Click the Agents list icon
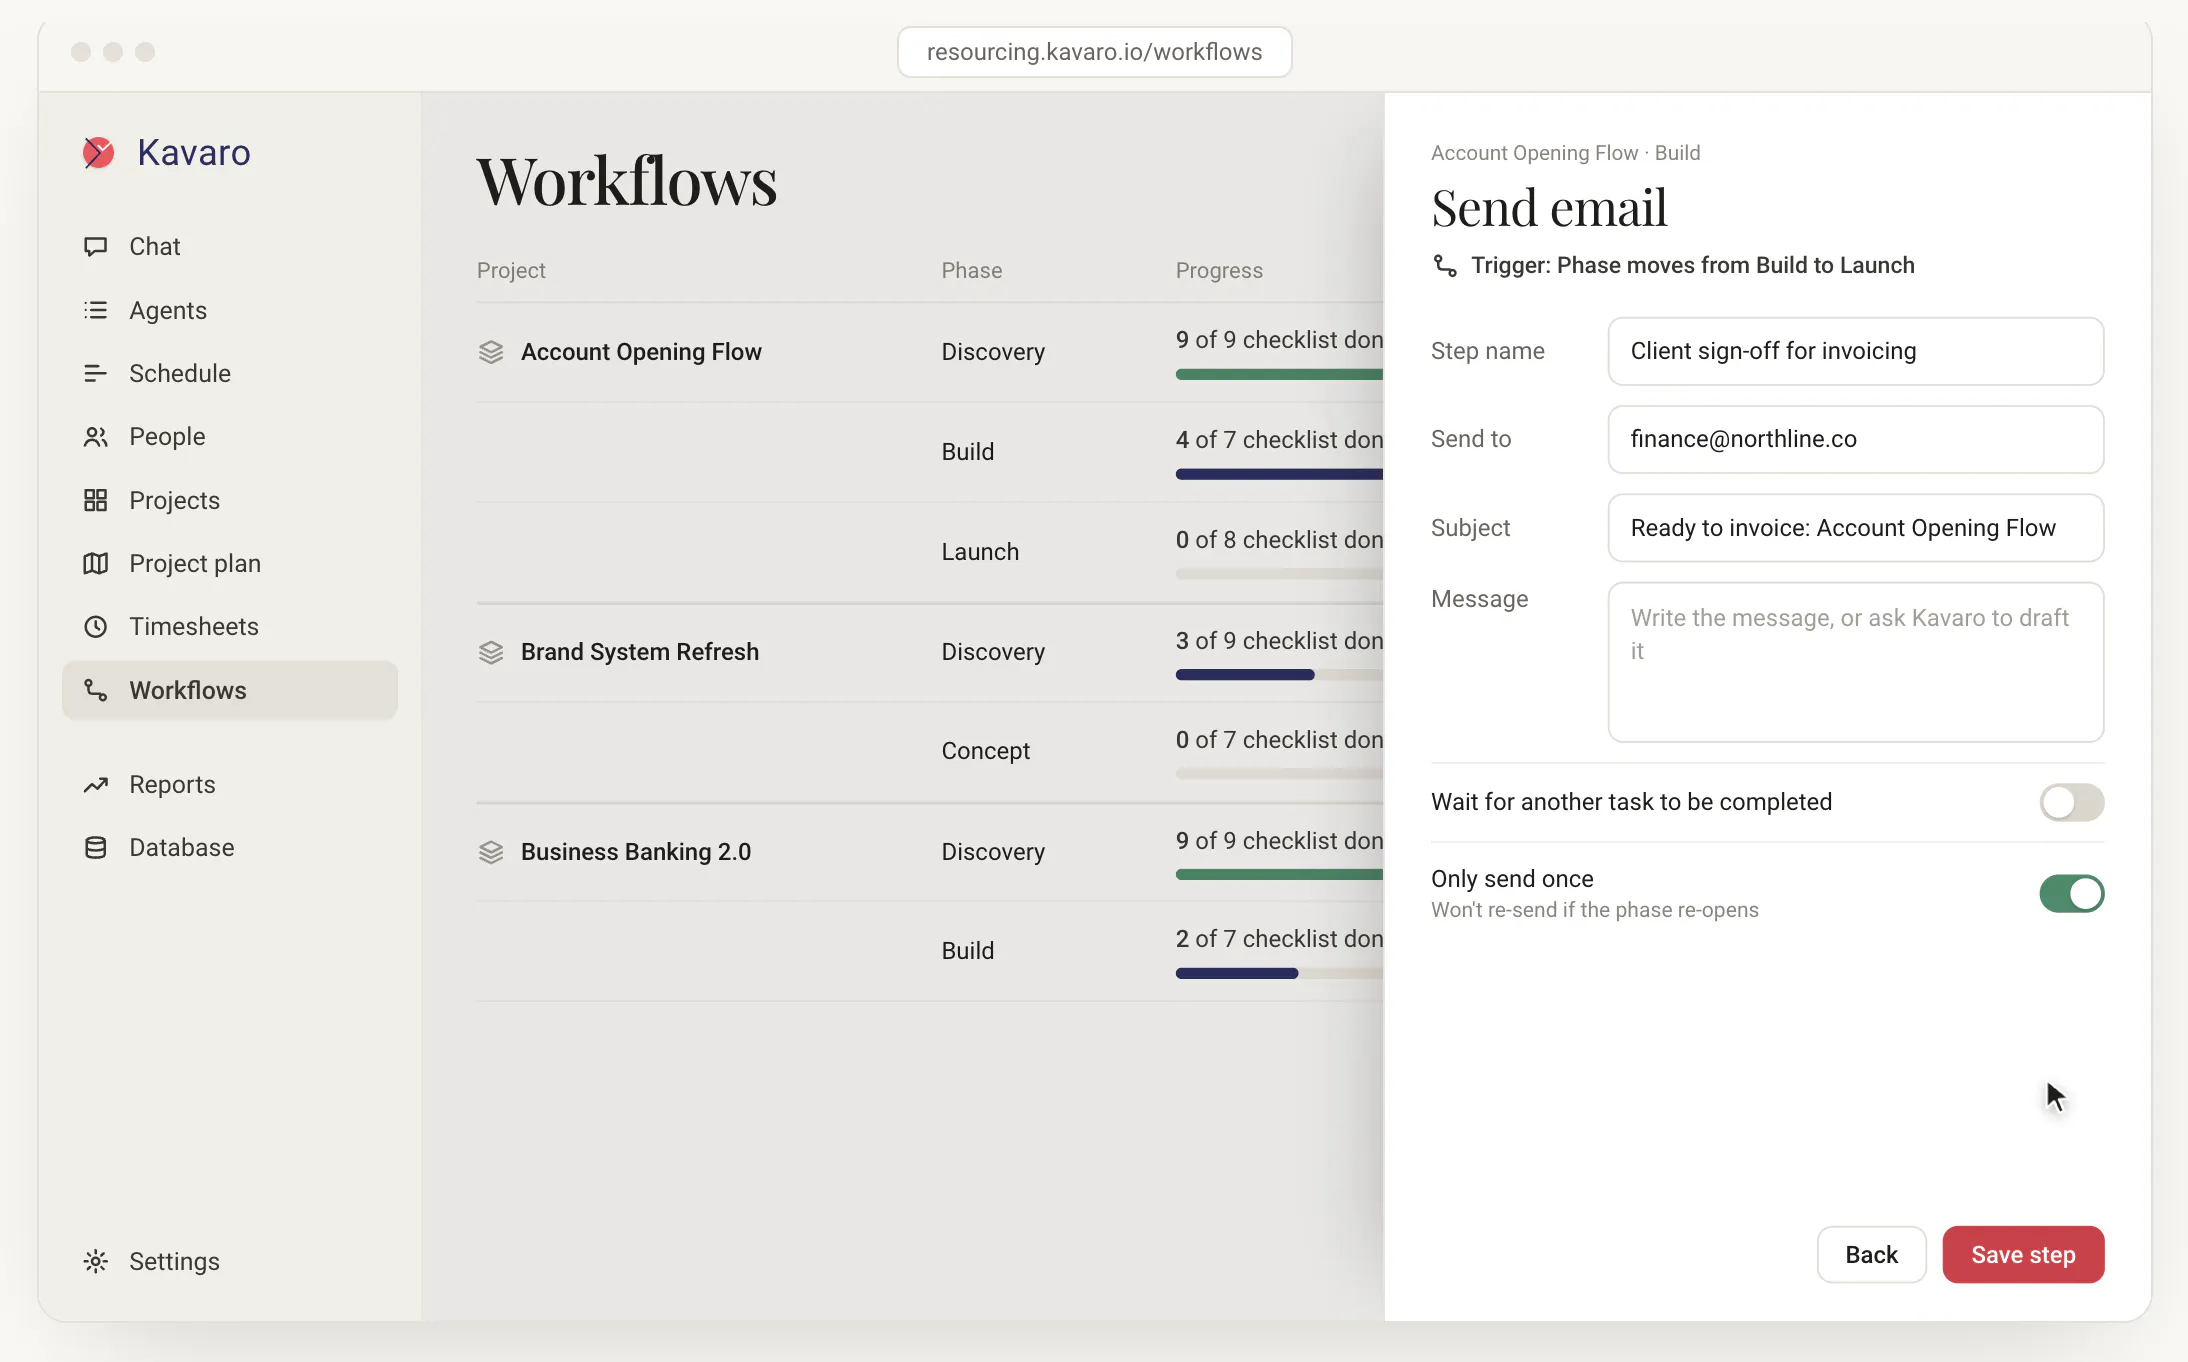Viewport: 2188px width, 1362px height. pos(96,310)
